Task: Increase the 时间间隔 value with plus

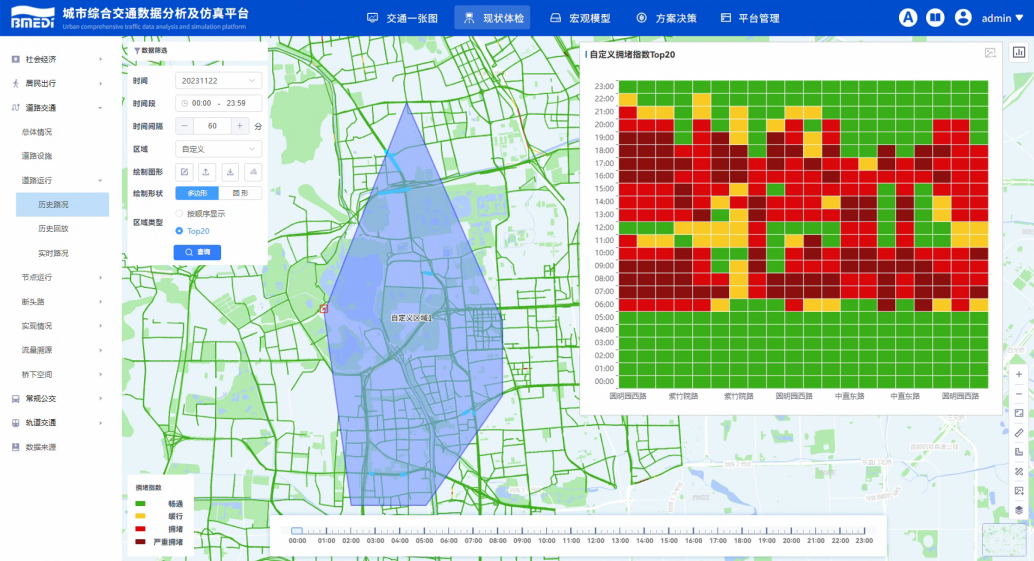Action: tap(240, 126)
